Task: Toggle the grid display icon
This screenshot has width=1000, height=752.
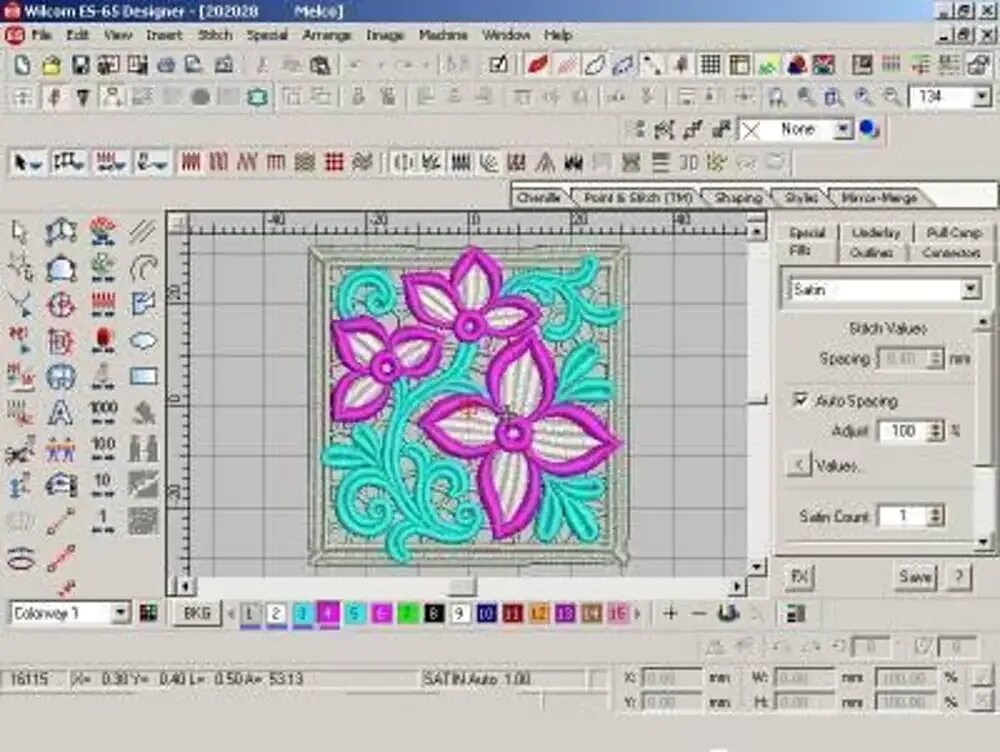Action: (x=710, y=65)
